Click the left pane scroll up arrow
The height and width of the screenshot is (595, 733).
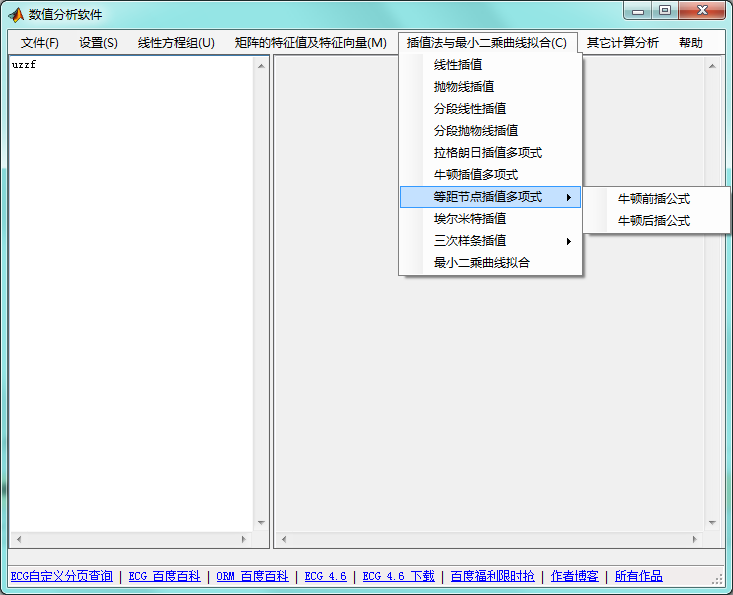[x=261, y=66]
